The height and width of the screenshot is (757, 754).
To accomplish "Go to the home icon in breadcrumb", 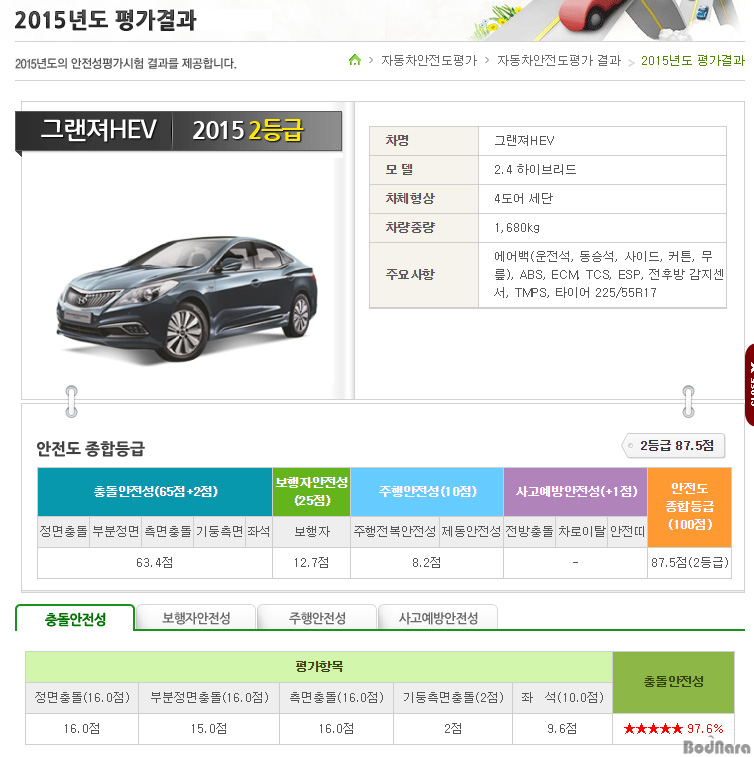I will pos(355,60).
